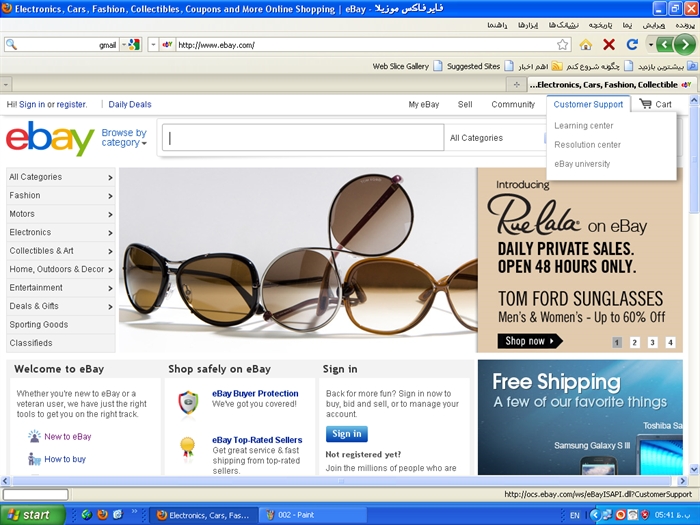Click the eBay favicon in address bar
The image size is (700, 525).
point(167,45)
